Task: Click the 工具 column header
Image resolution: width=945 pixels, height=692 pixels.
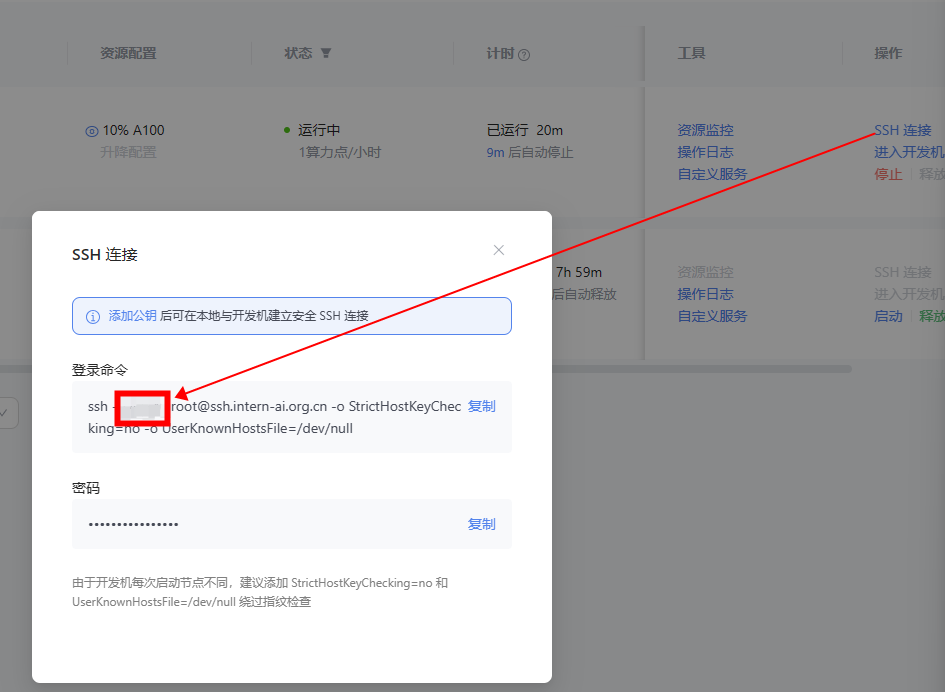Action: 691,53
